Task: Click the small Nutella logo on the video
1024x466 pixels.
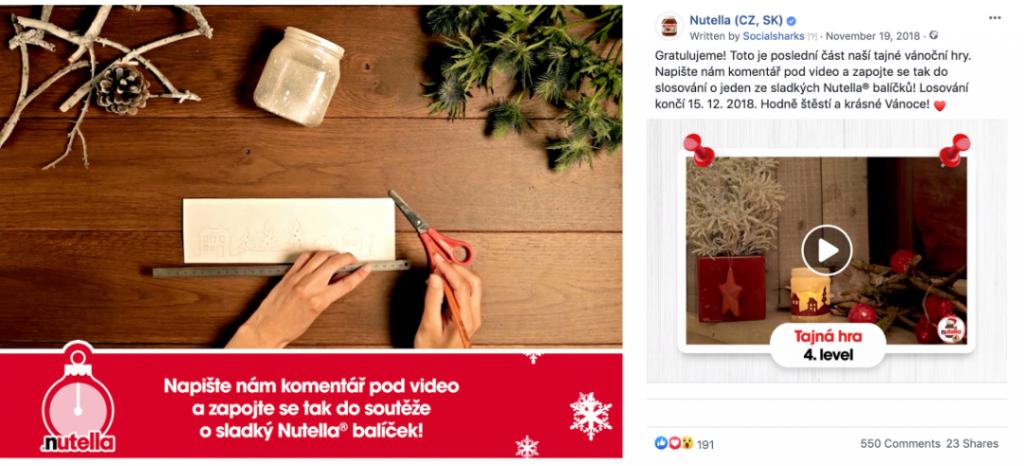Action: [952, 330]
